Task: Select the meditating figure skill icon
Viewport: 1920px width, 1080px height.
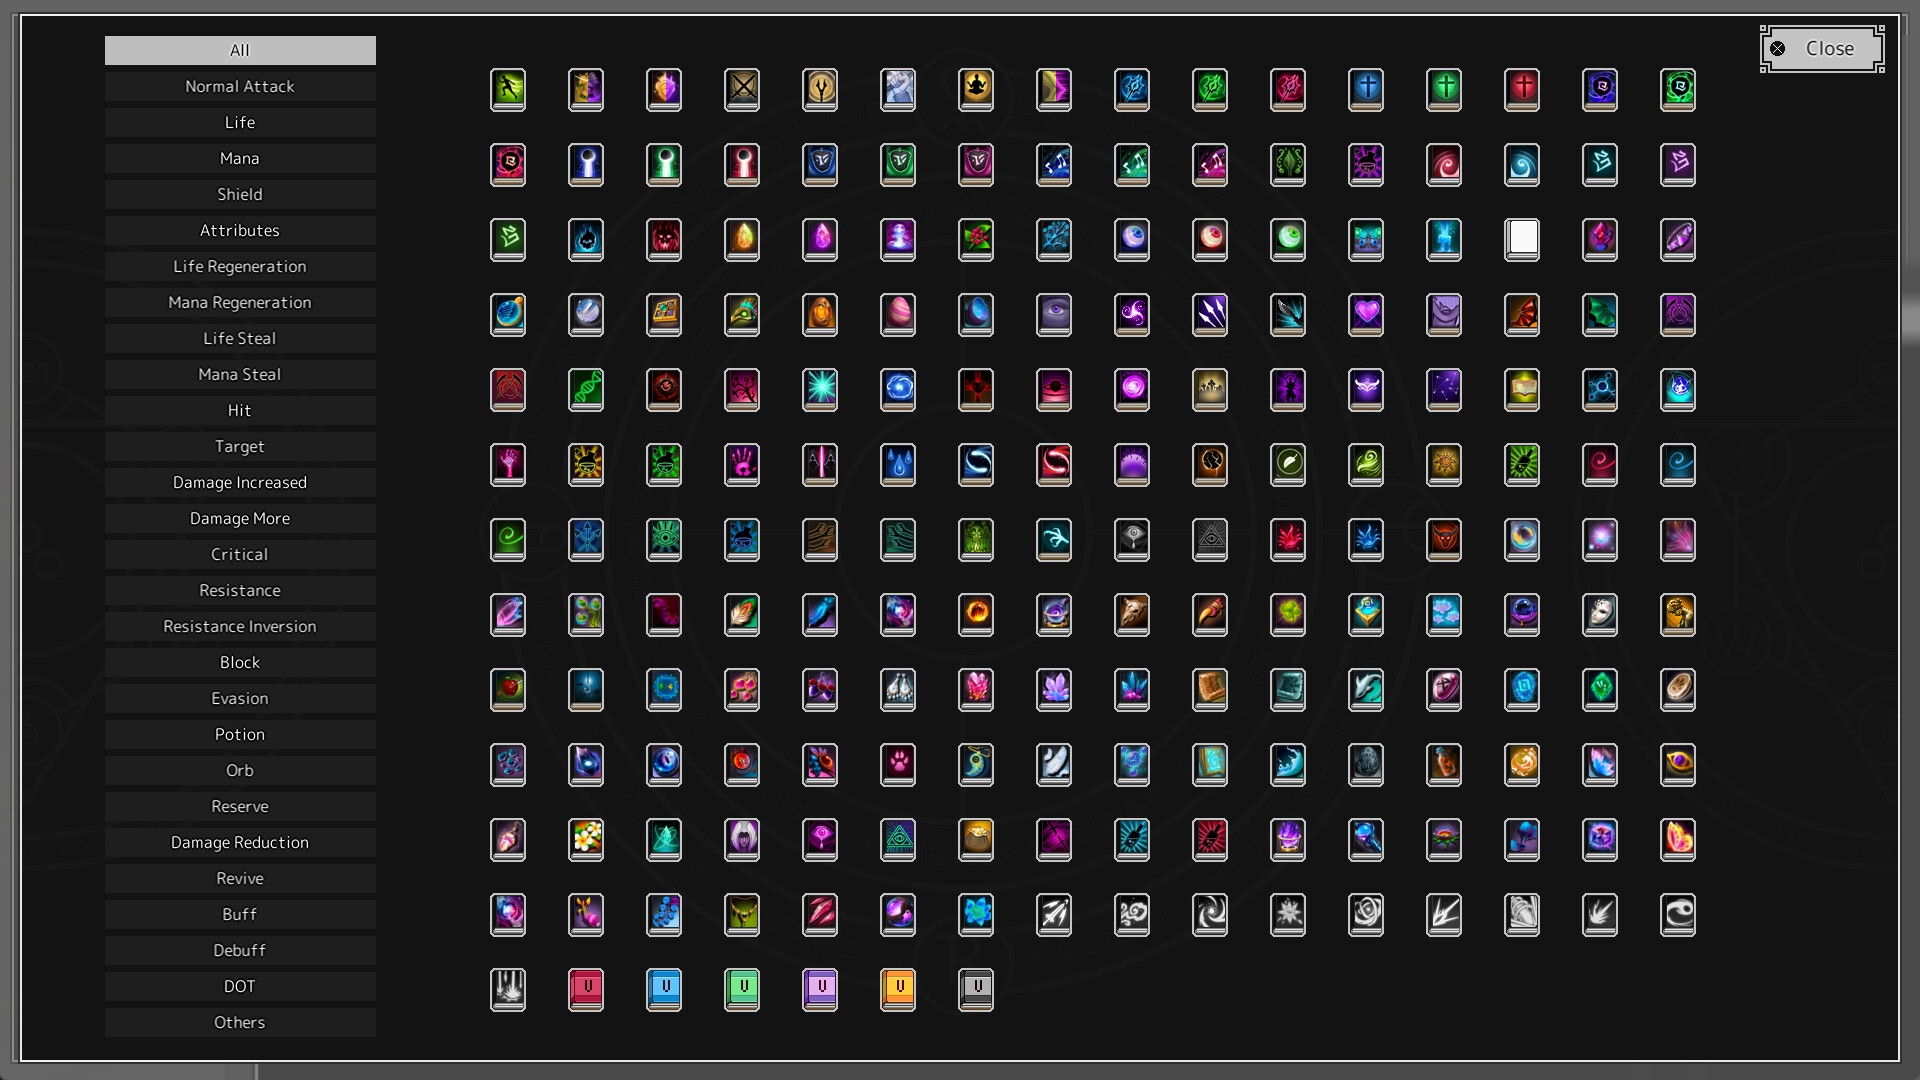Action: point(976,89)
